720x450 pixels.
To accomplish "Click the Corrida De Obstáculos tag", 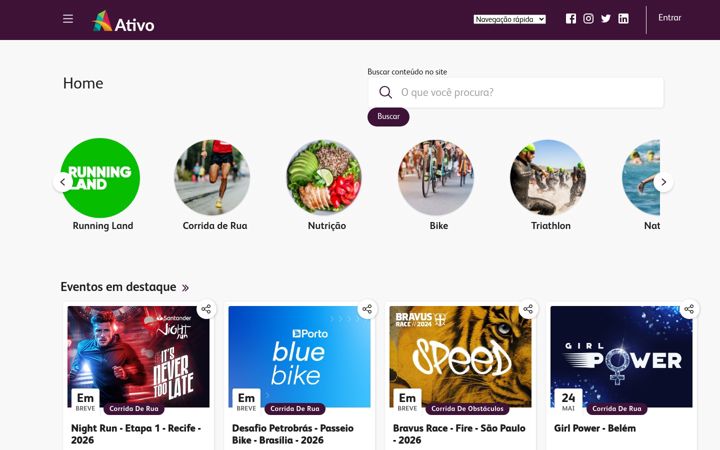I will [x=467, y=409].
